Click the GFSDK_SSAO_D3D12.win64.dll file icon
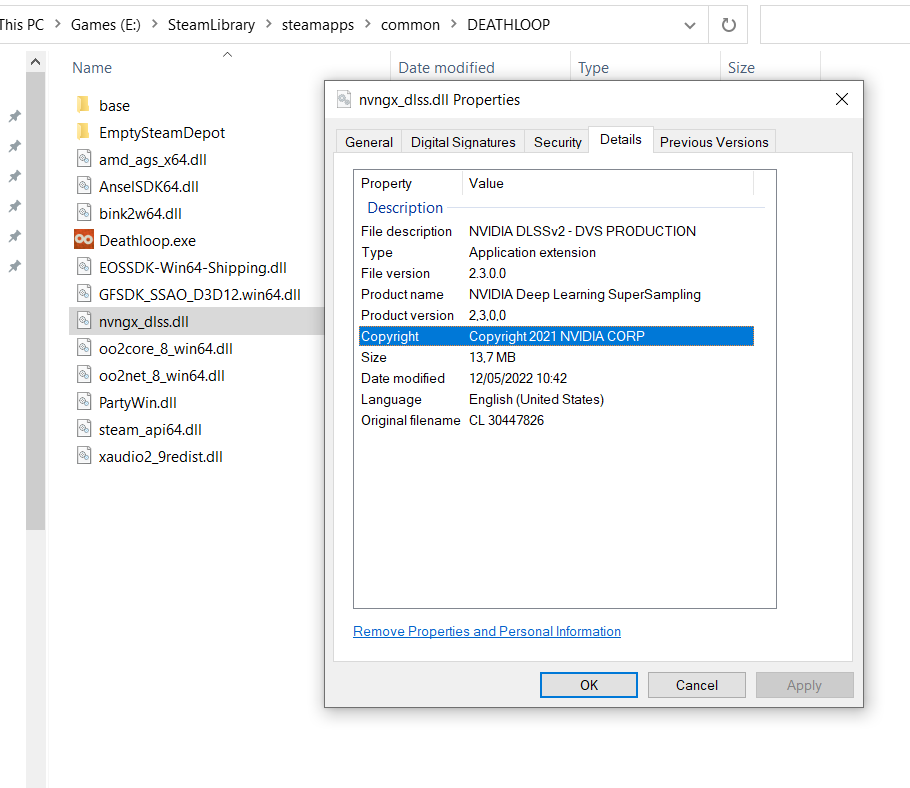The height and width of the screenshot is (788, 910). 84,294
